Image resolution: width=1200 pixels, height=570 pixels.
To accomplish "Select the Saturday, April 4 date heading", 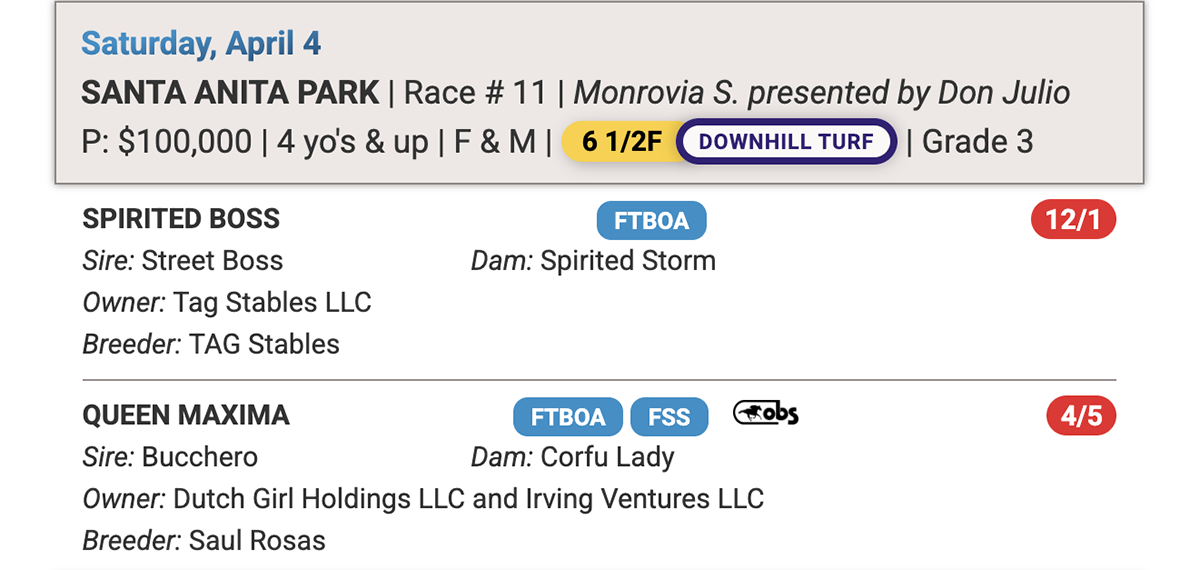I will [x=201, y=44].
